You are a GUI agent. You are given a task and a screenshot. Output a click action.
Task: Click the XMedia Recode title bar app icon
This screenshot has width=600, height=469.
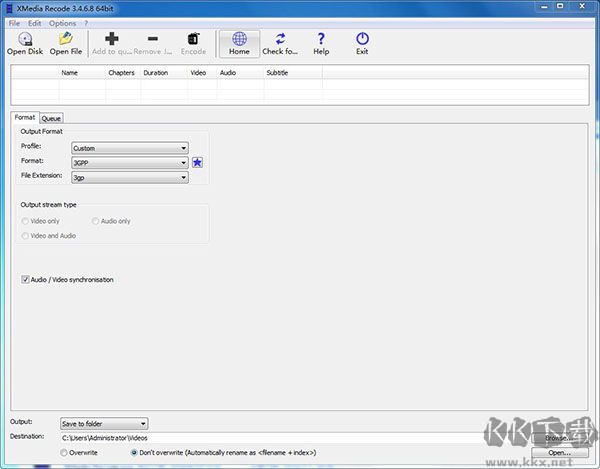click(10, 8)
